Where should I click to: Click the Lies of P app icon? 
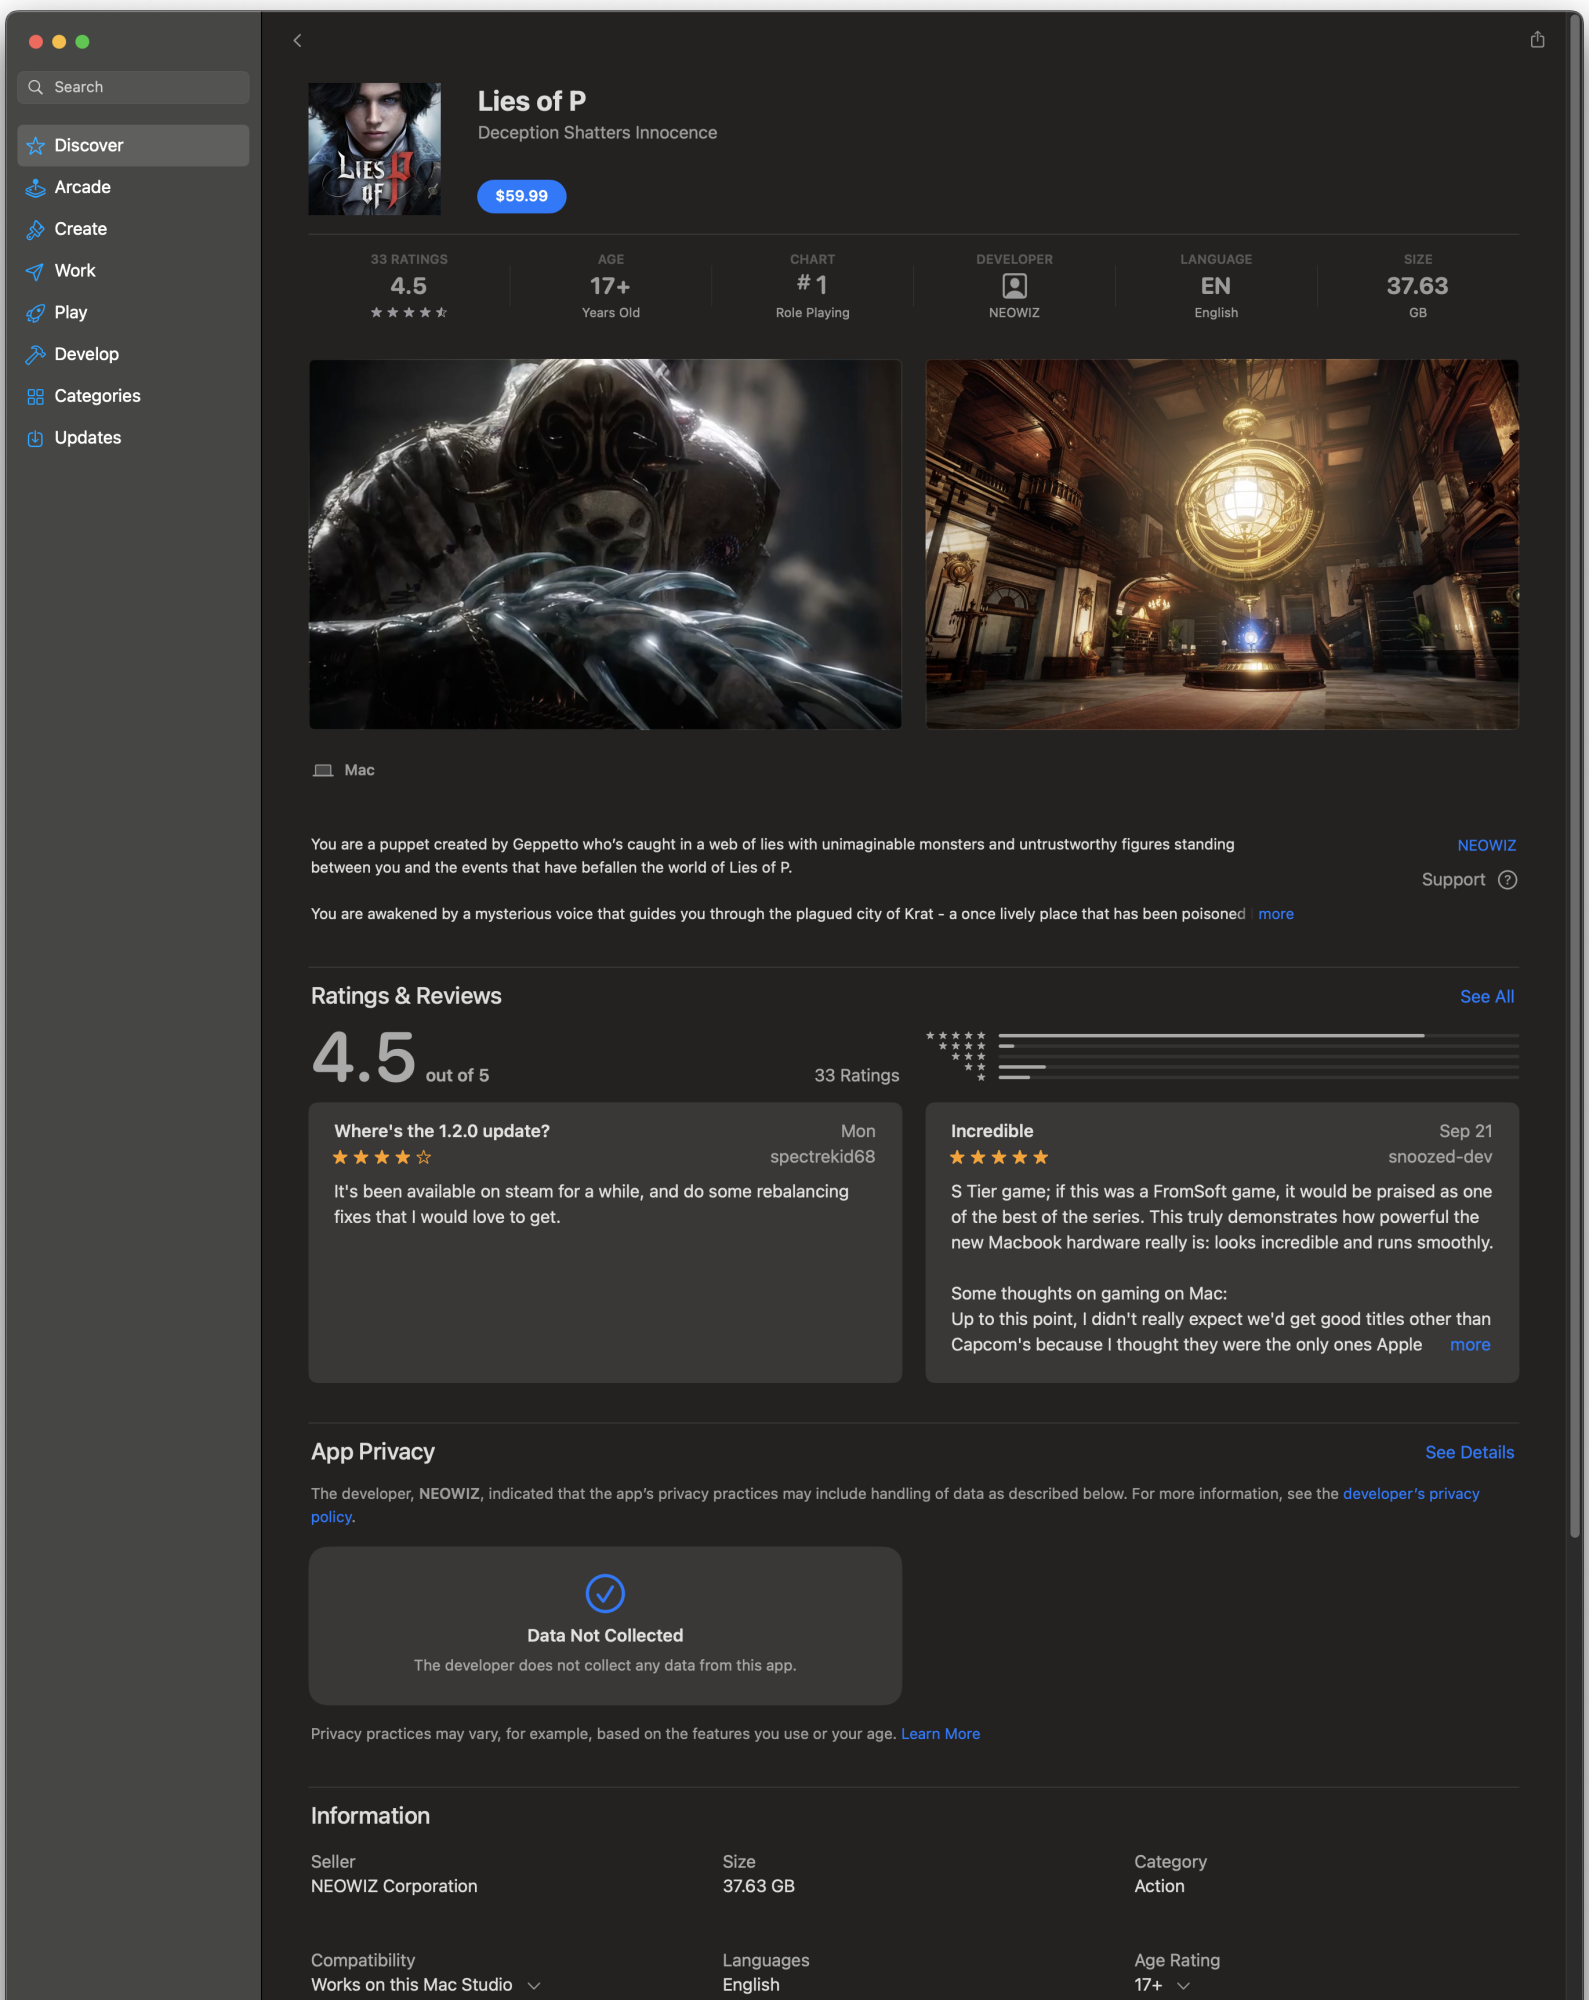click(x=374, y=149)
